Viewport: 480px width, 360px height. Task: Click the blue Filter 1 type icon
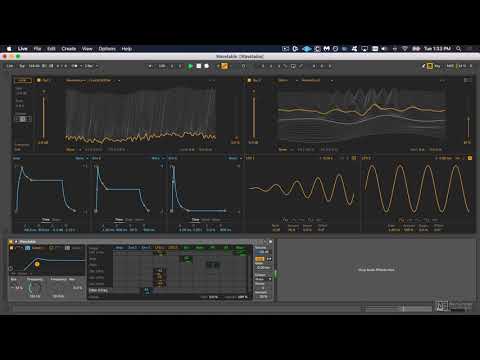click(x=28, y=248)
